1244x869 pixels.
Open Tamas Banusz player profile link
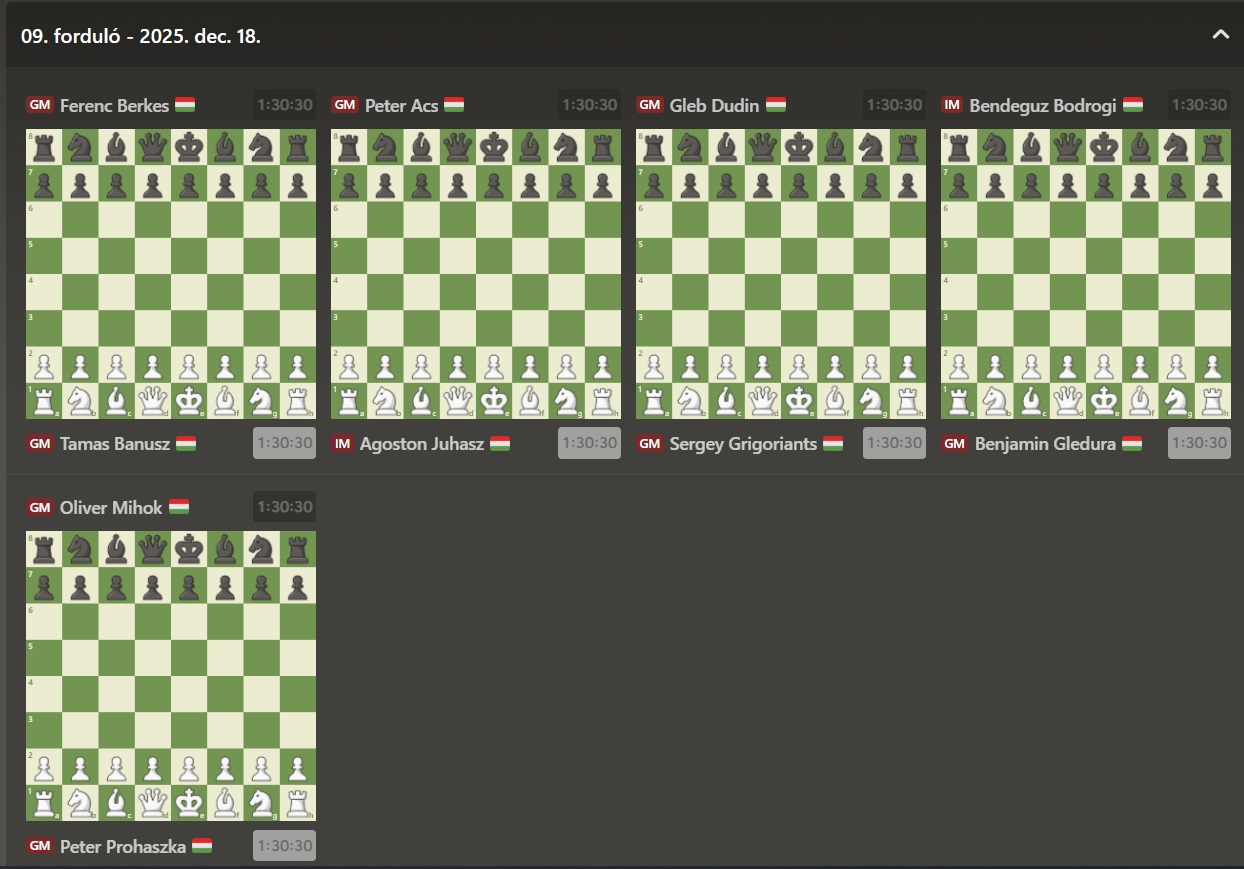click(114, 443)
